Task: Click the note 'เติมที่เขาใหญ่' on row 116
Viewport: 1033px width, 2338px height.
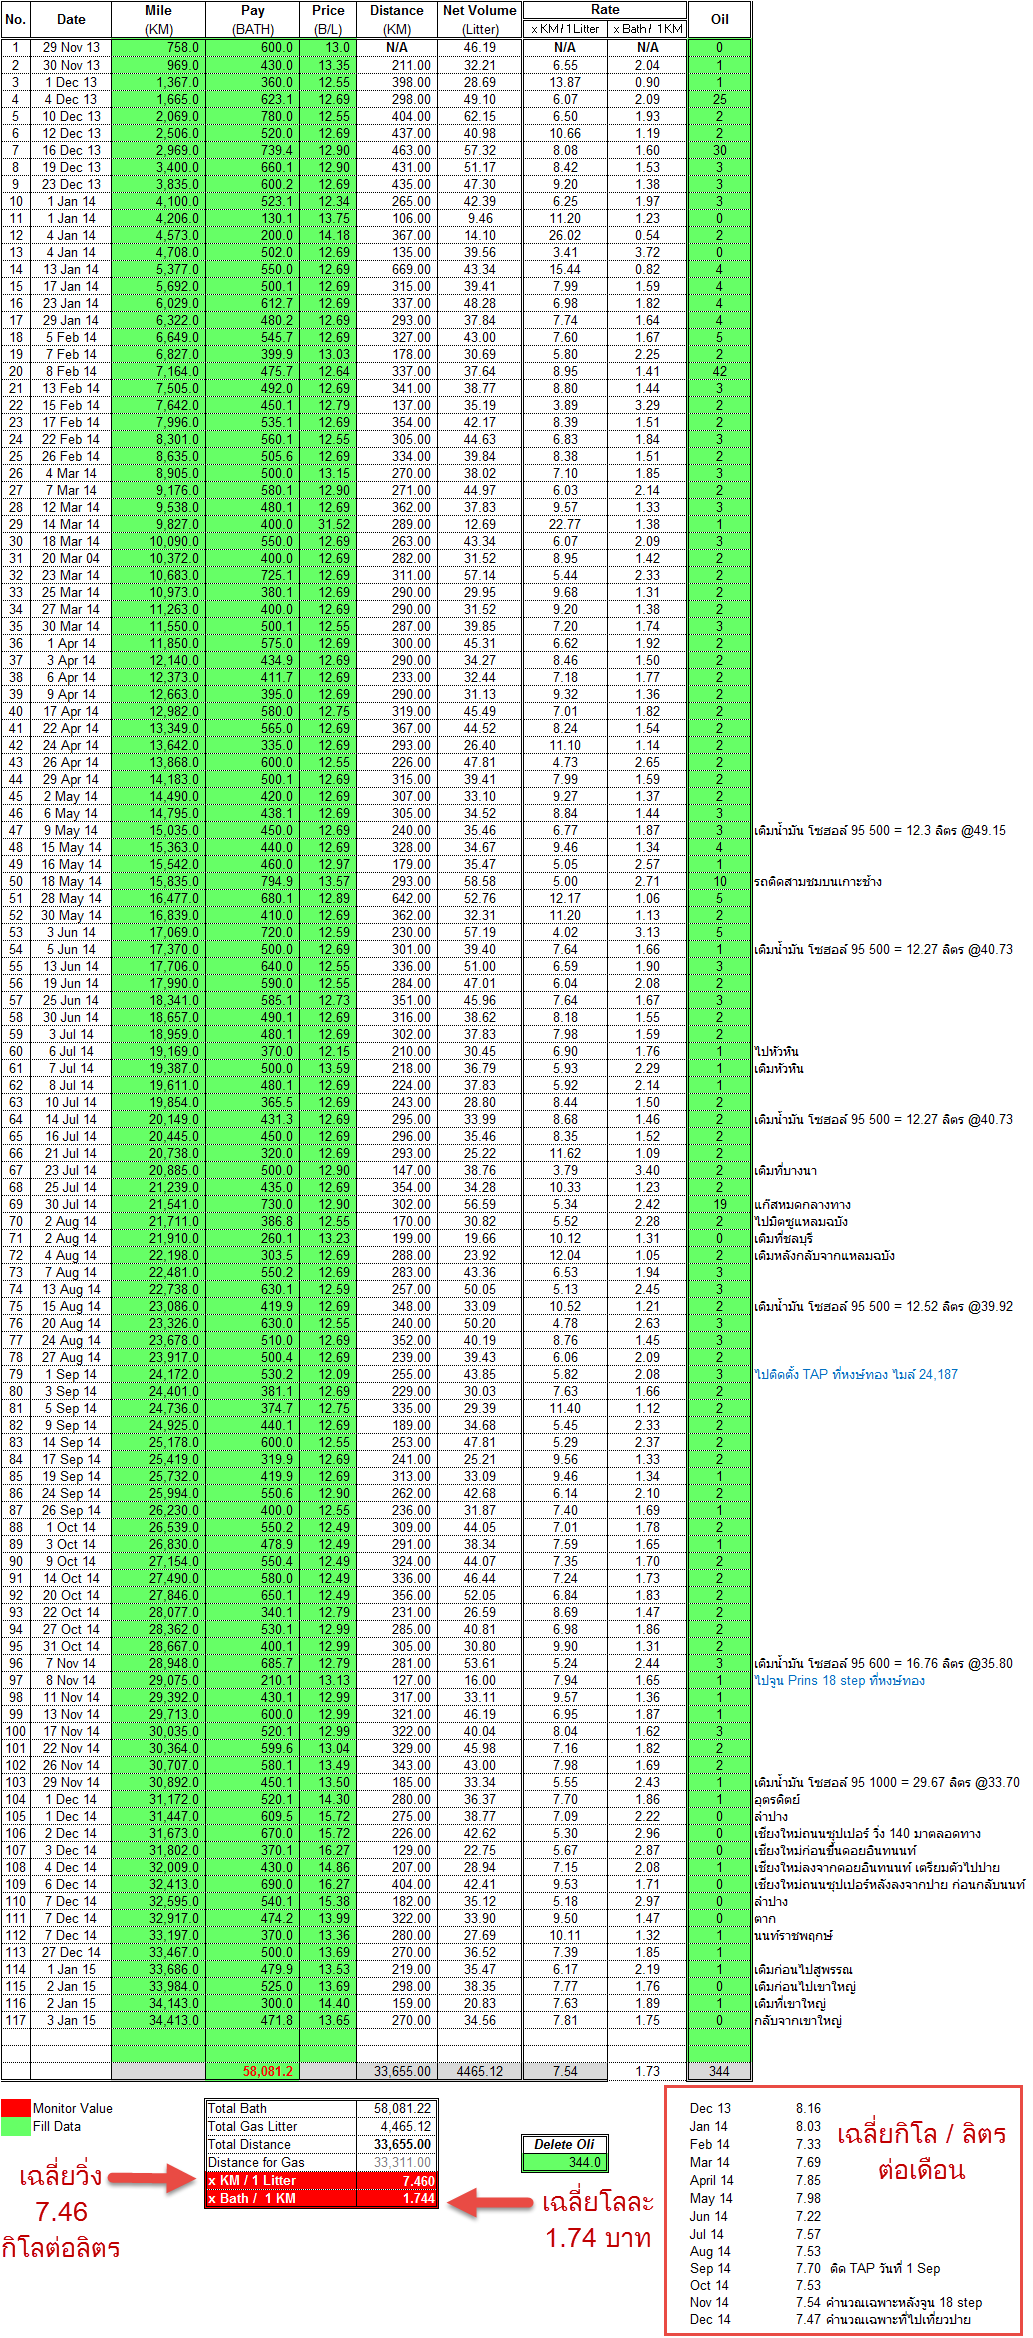Action: (791, 2003)
